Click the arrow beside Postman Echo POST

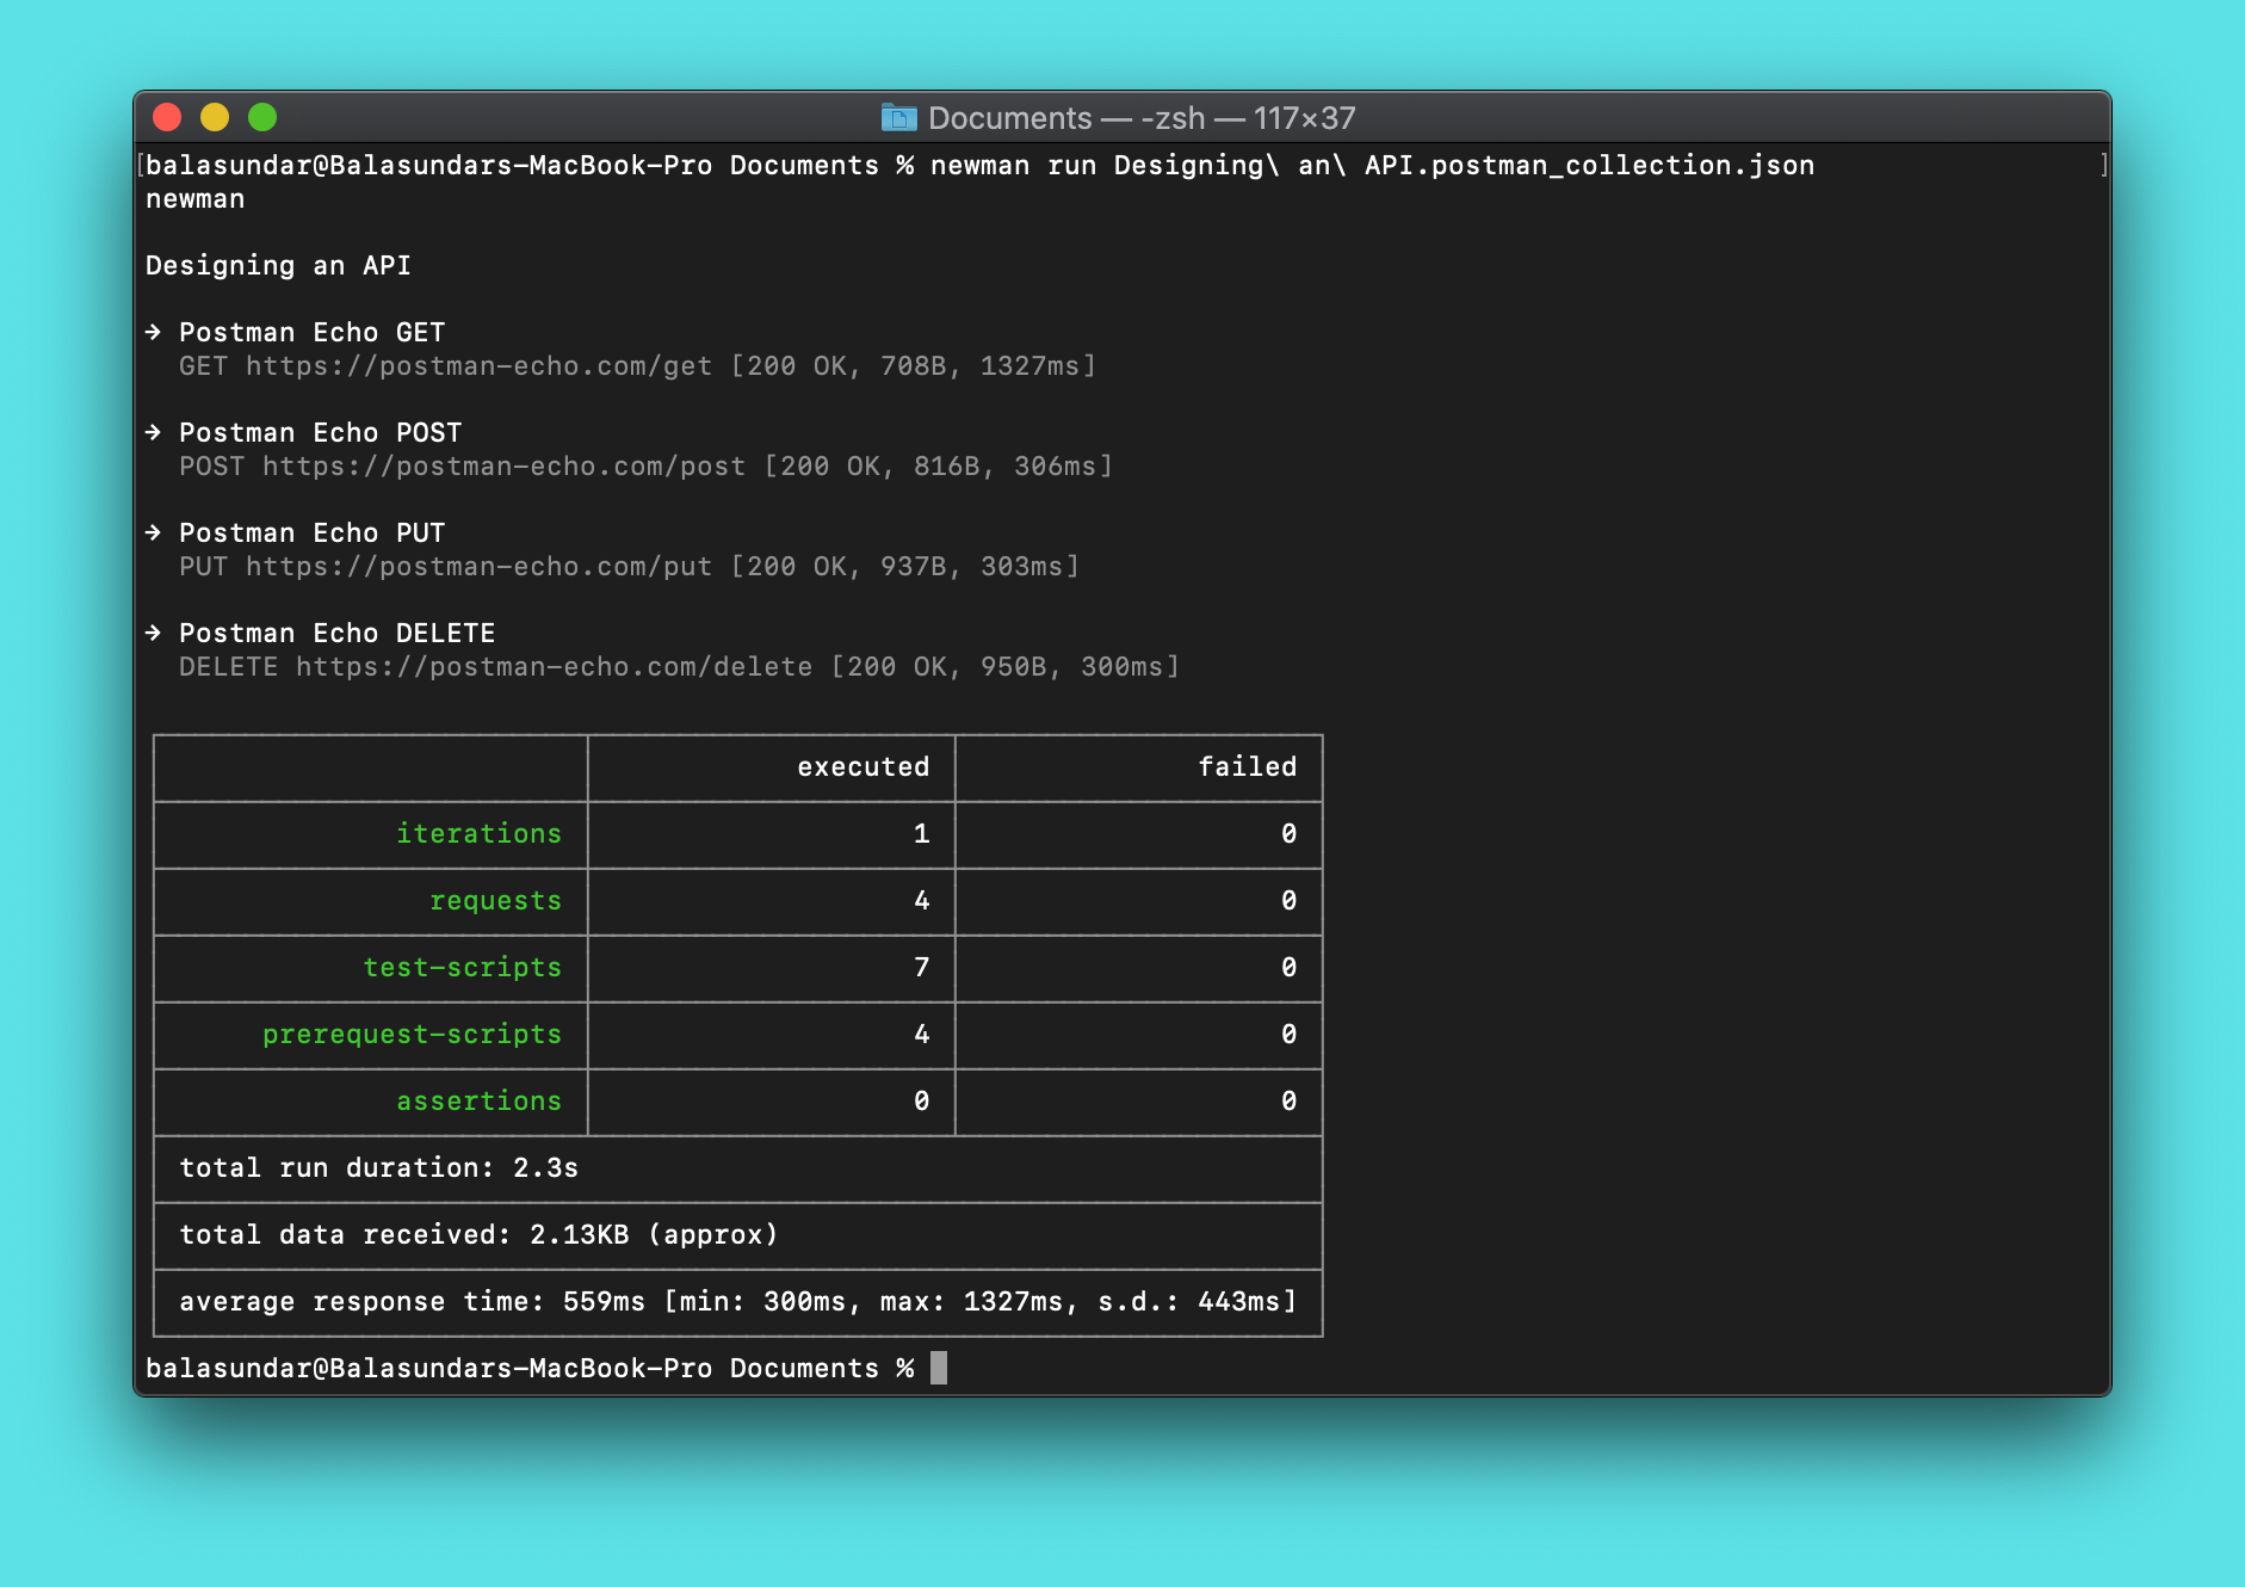click(x=153, y=432)
